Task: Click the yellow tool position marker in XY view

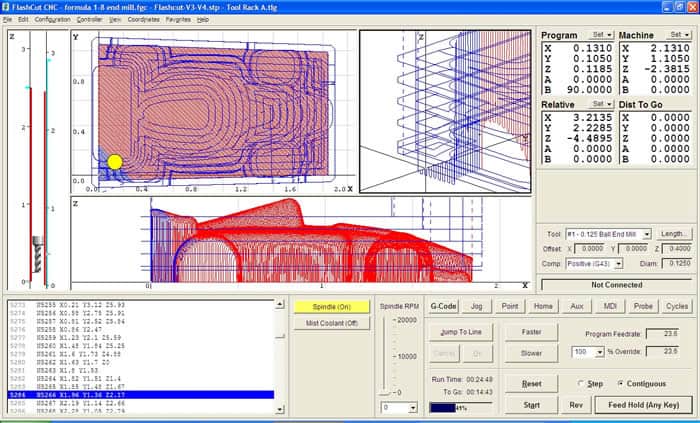Action: point(115,162)
